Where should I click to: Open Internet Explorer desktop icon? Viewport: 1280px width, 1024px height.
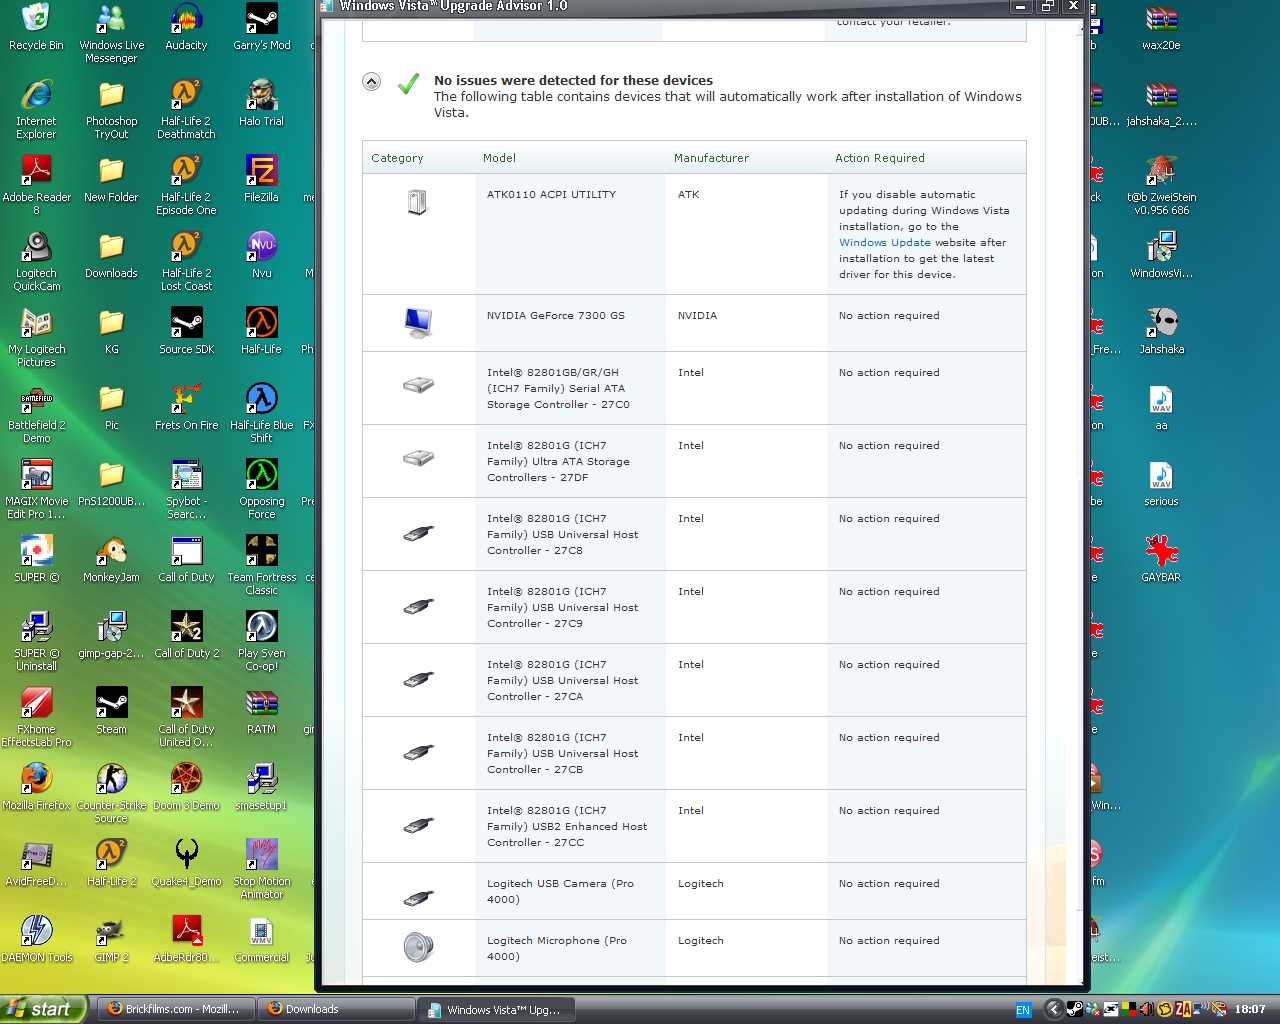click(36, 110)
